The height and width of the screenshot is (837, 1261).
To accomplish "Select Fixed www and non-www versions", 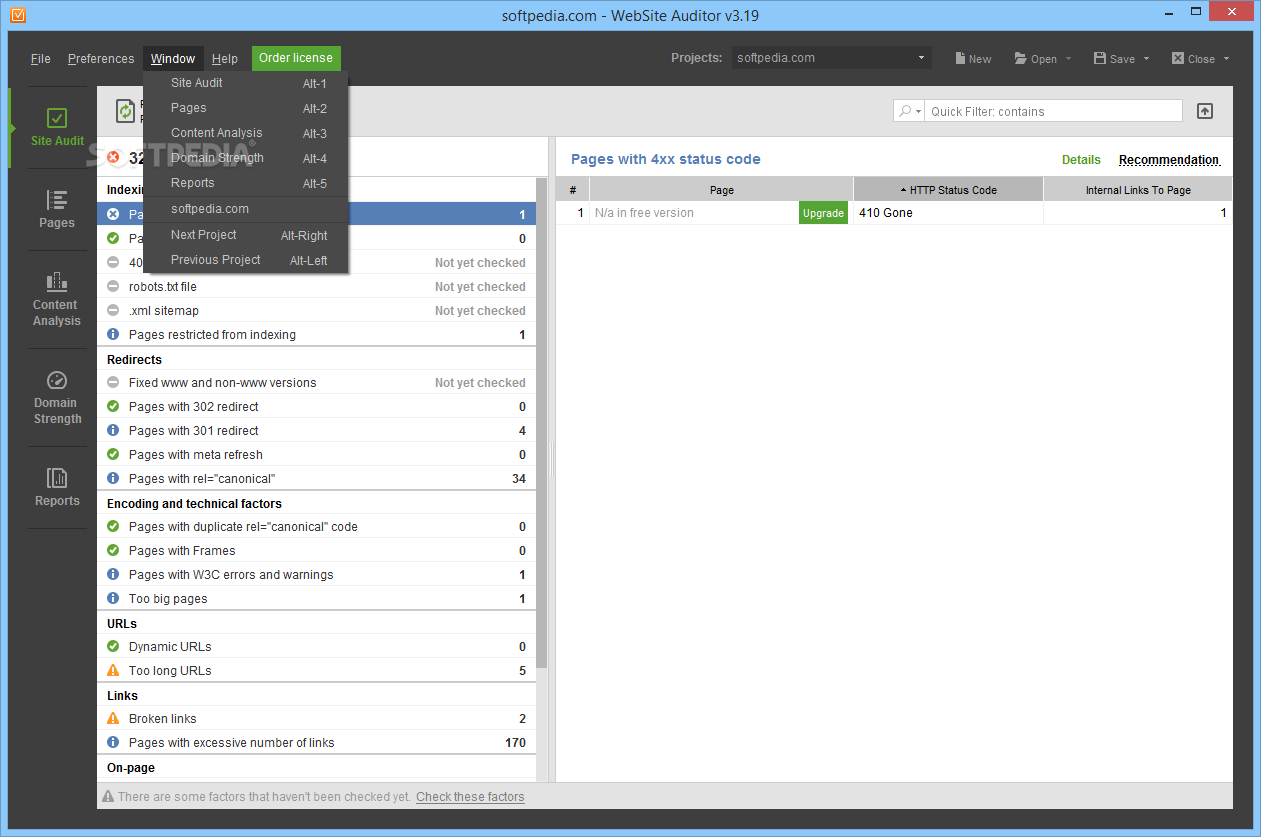I will pyautogui.click(x=317, y=383).
